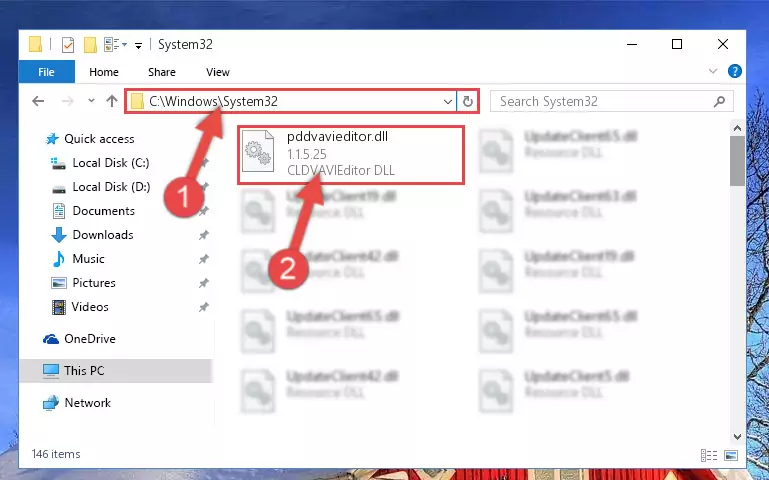Click the pin icon next to Music
Screen dimensions: 769x480
[204, 259]
